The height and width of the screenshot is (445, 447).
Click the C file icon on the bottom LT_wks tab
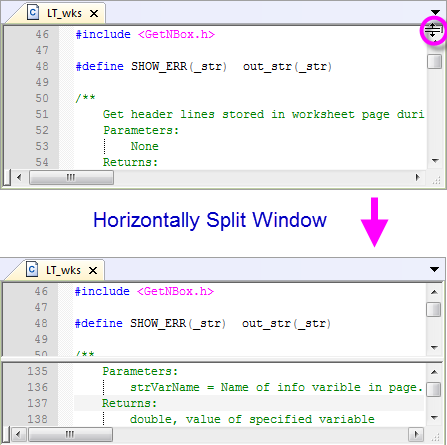[32, 269]
